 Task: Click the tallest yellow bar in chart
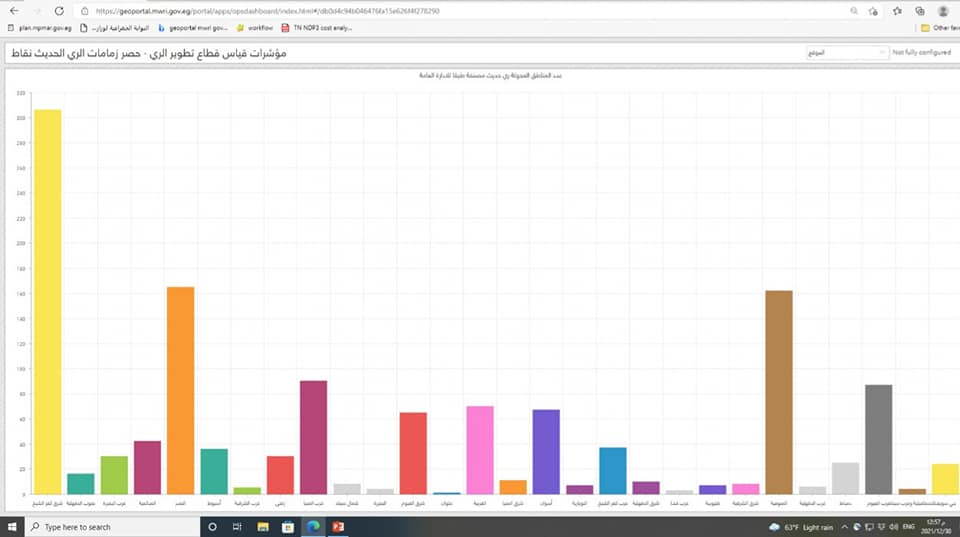pyautogui.click(x=47, y=300)
